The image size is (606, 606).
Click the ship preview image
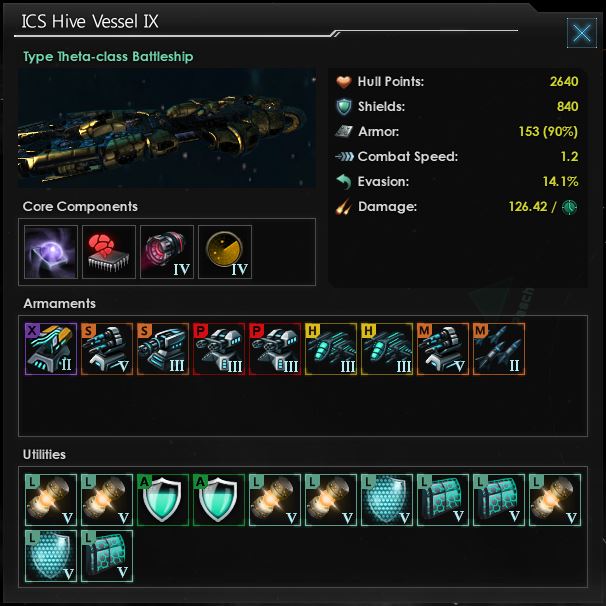[x=167, y=128]
